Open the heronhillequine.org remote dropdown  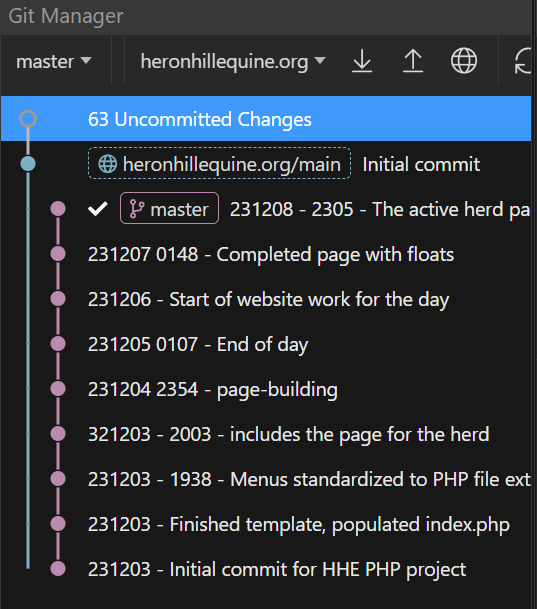[x=233, y=61]
